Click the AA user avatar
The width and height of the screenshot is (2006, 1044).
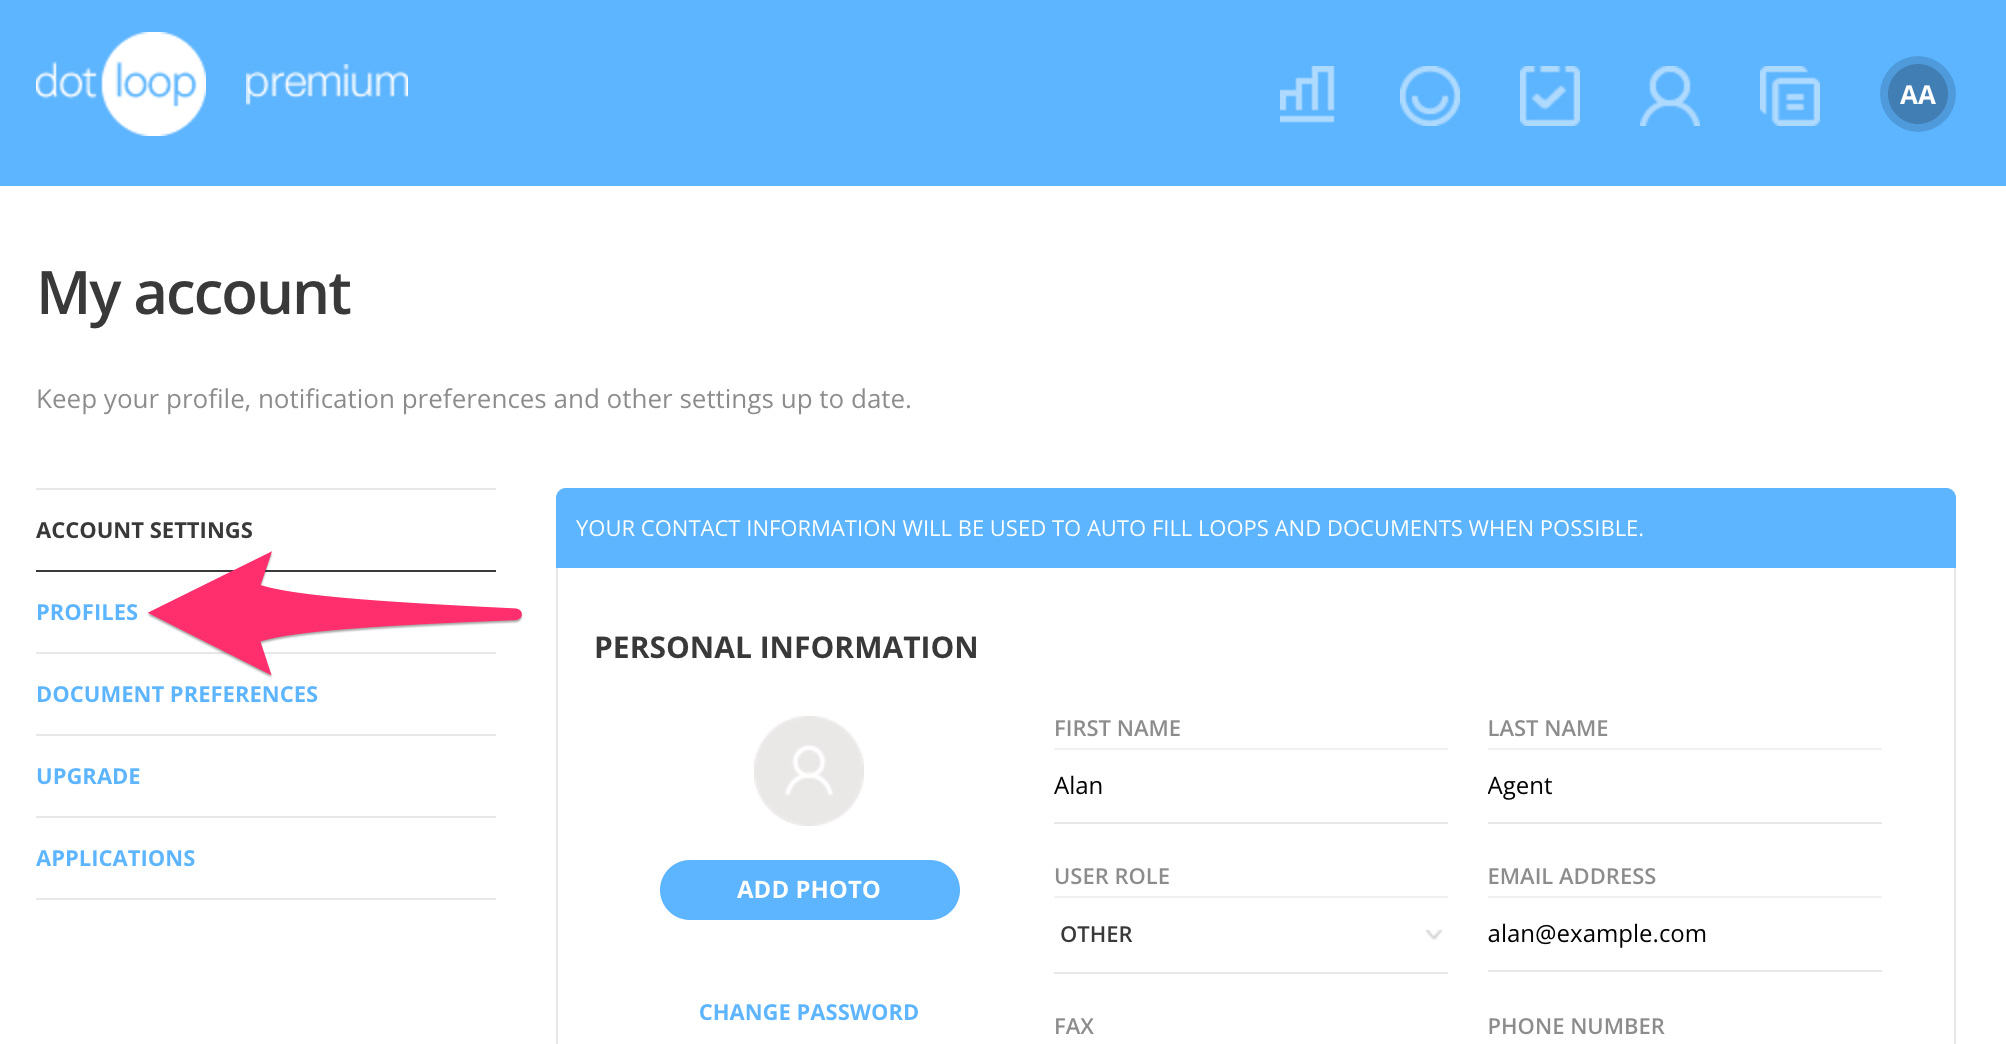coord(1917,95)
